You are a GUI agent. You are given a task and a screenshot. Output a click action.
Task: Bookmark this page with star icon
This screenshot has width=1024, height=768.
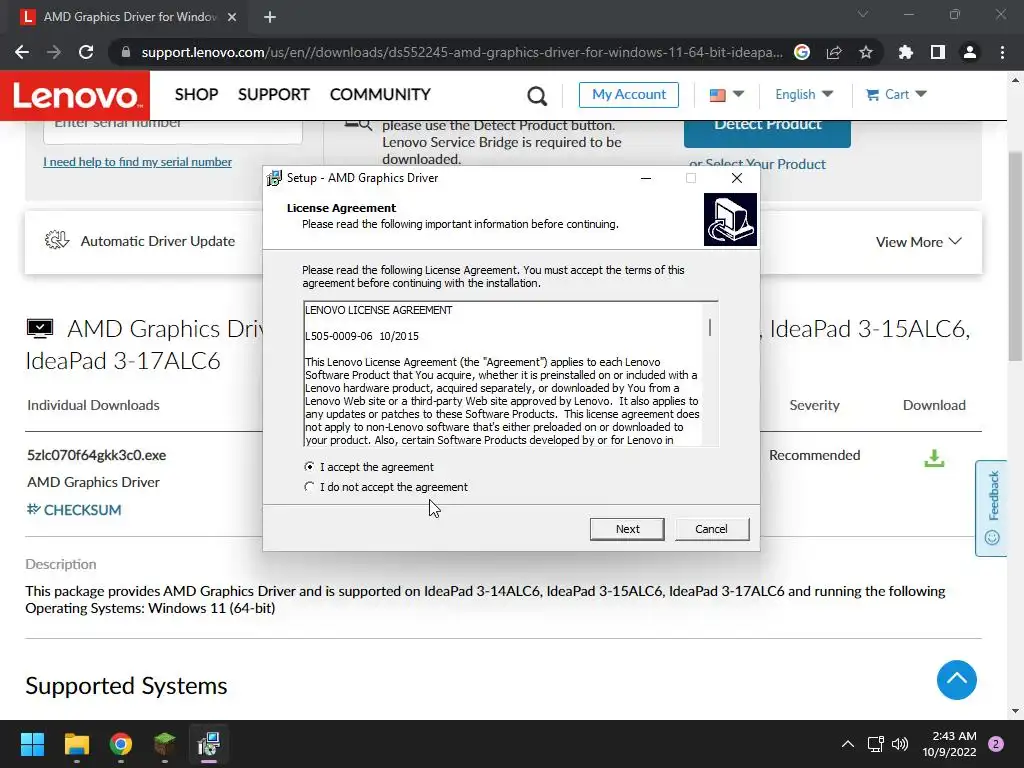[866, 52]
